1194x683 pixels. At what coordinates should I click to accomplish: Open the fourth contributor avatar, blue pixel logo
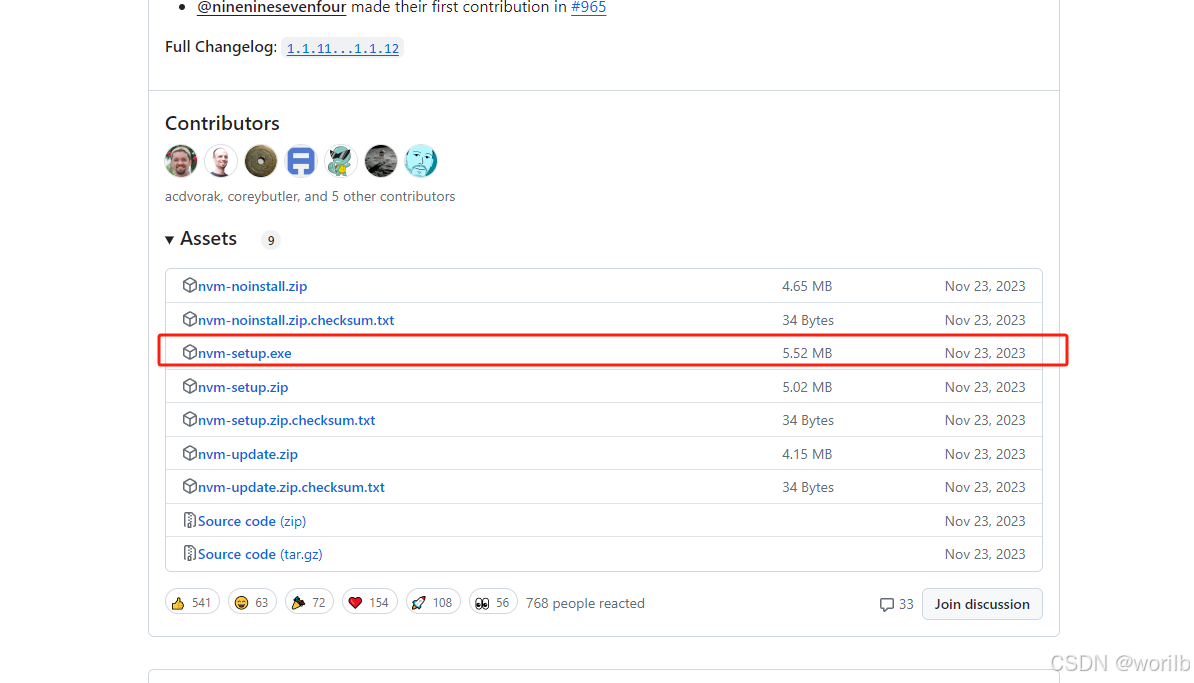pos(301,161)
